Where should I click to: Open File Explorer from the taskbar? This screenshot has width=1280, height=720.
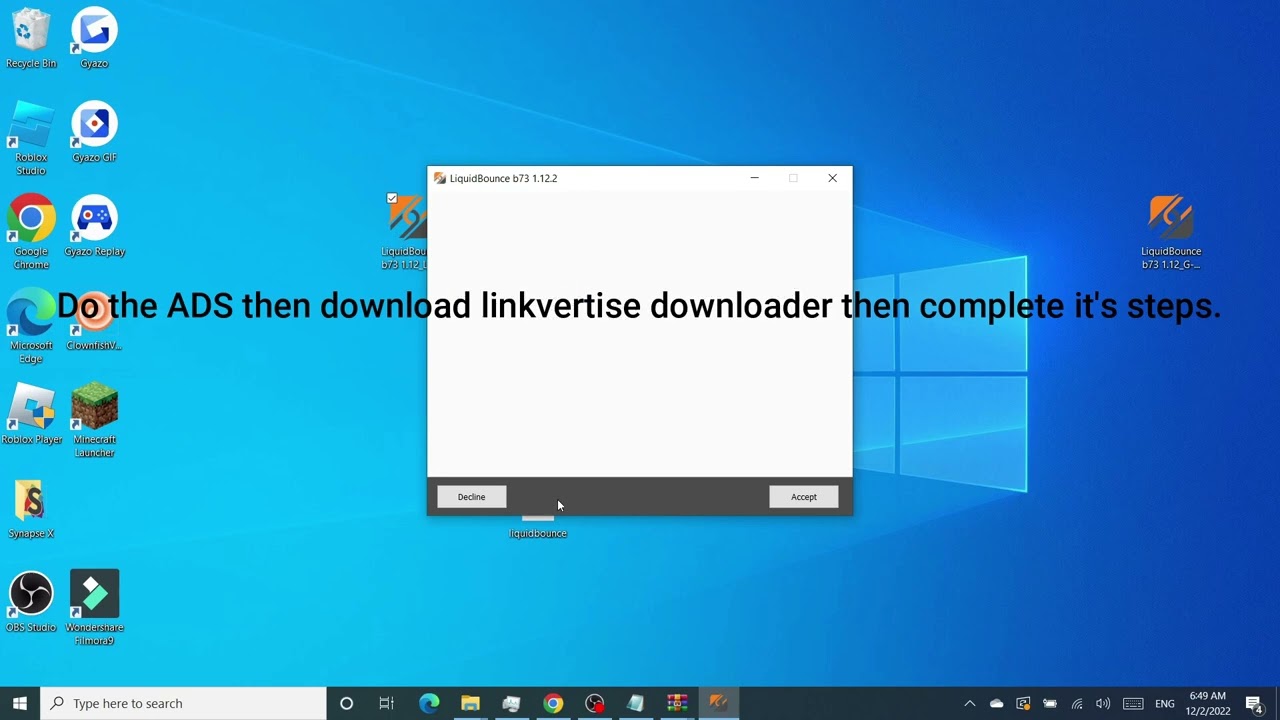click(470, 703)
